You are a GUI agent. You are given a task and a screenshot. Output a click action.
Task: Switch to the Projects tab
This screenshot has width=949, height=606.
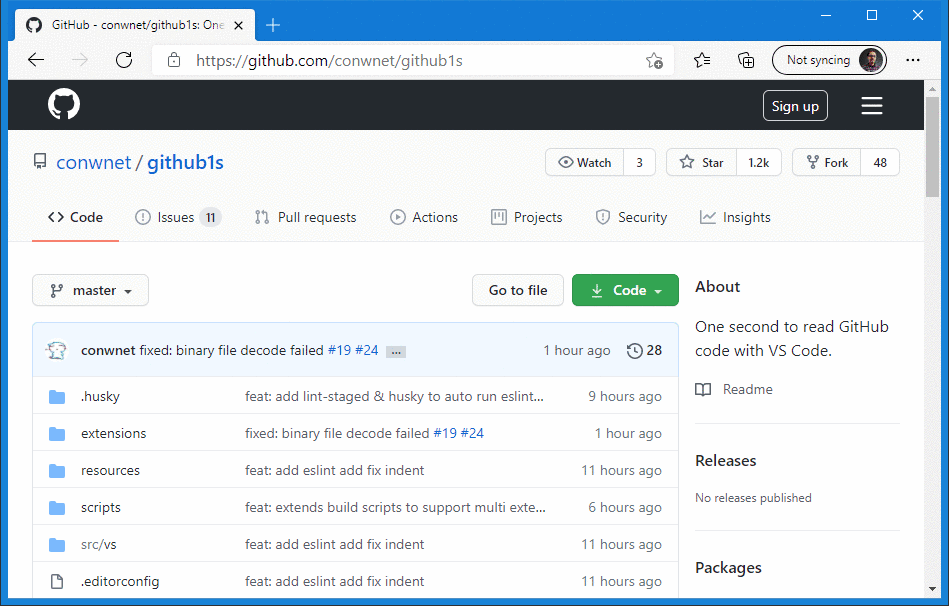[x=527, y=217]
